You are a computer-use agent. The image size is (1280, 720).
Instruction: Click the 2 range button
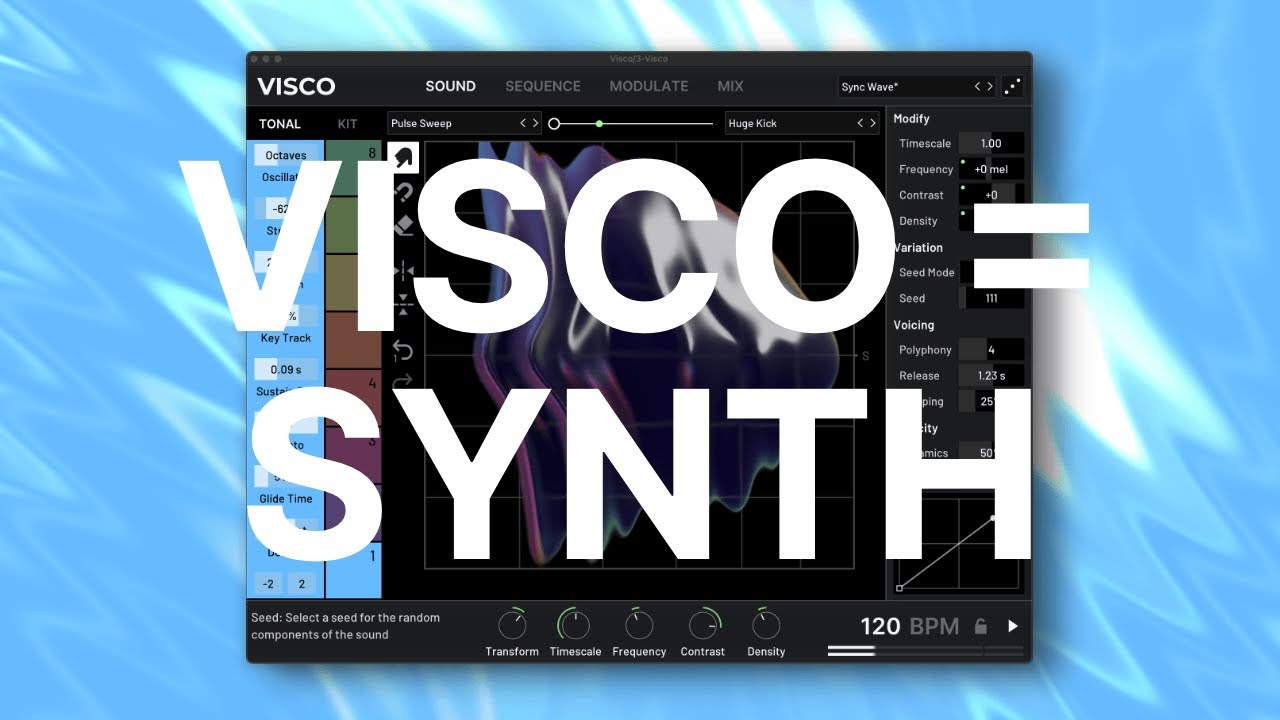(300, 584)
